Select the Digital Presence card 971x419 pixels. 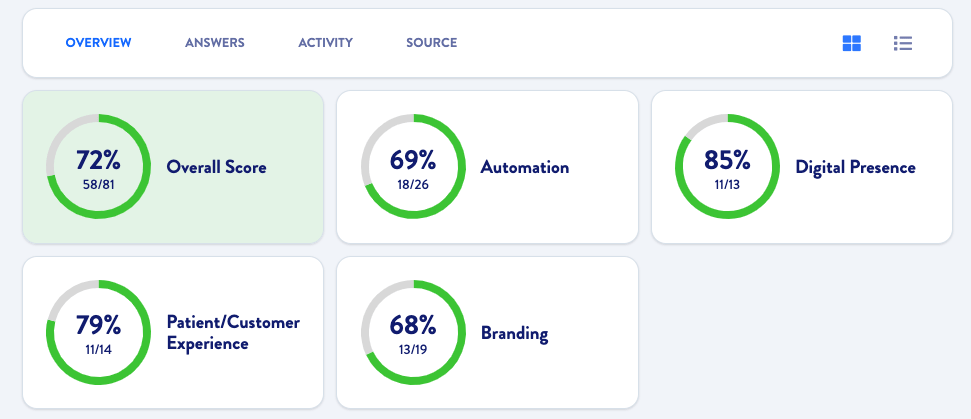click(802, 167)
